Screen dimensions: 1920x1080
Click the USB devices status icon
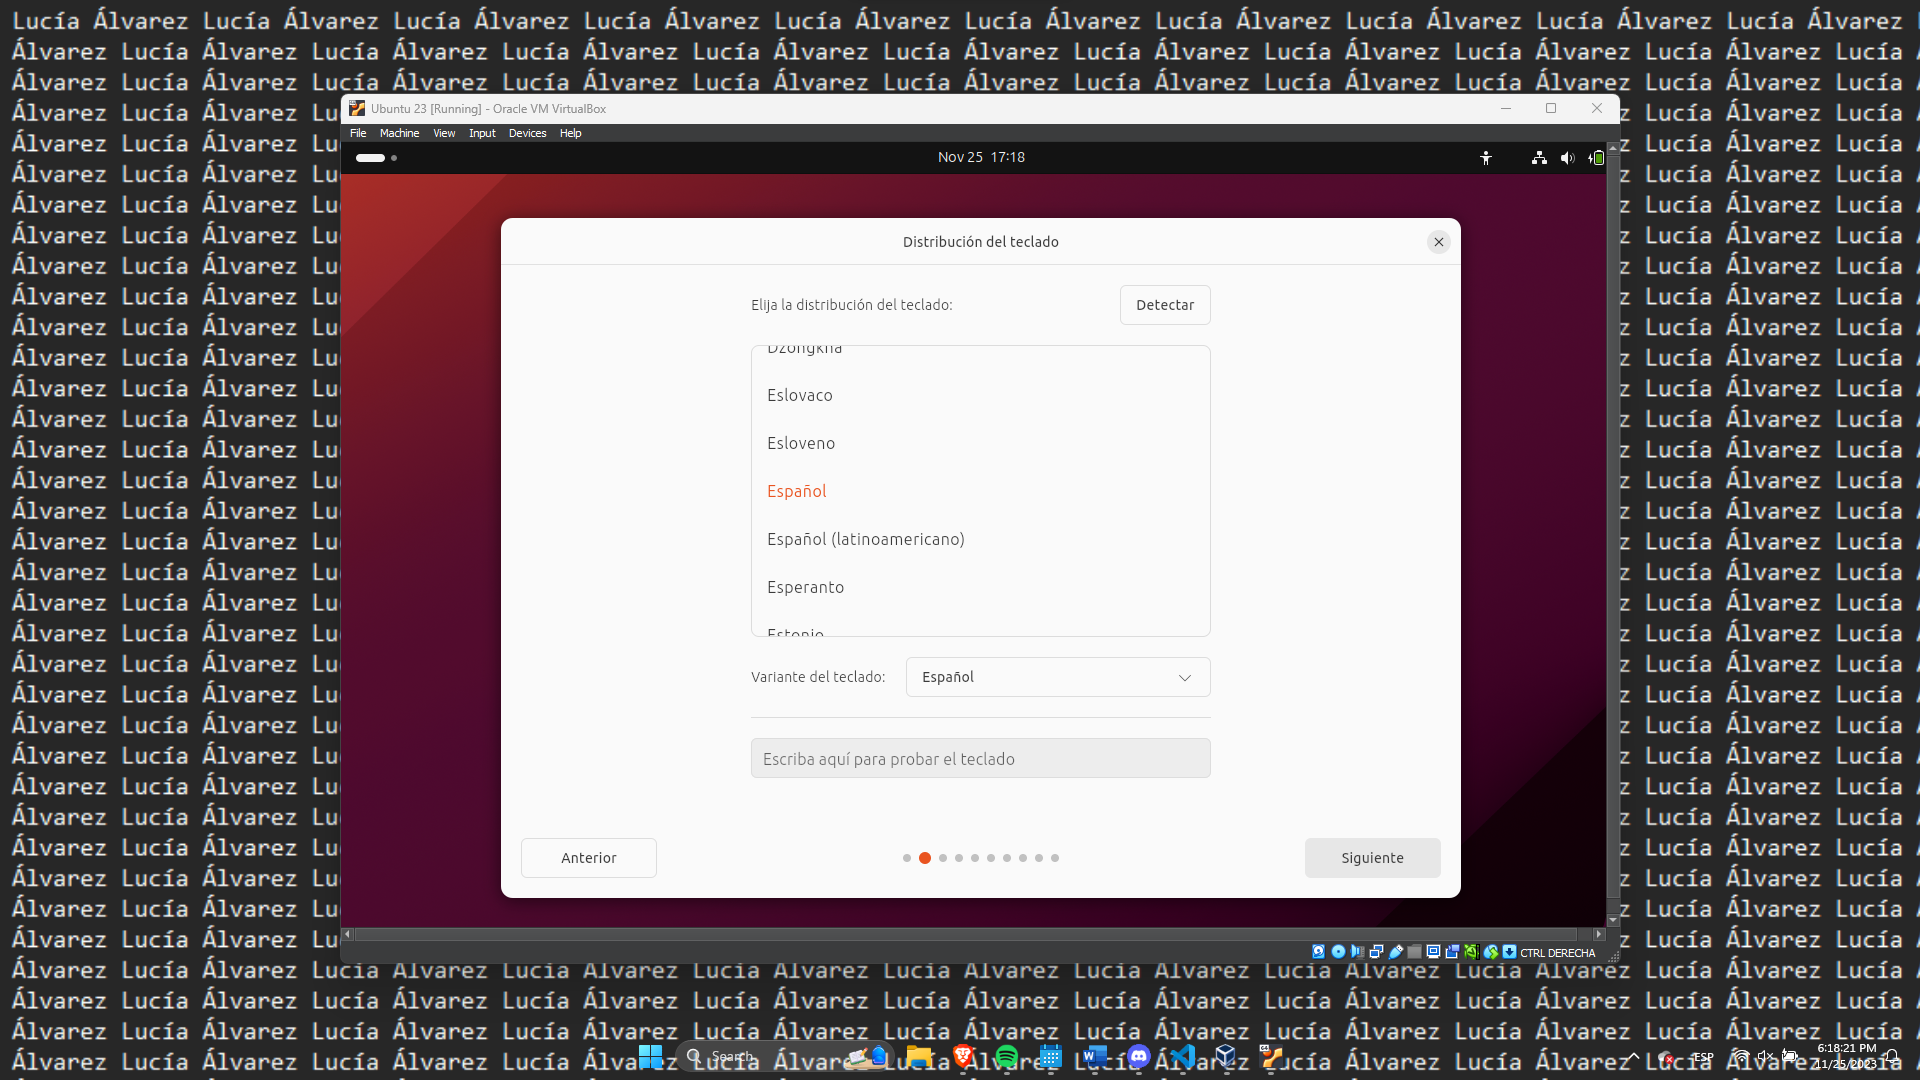pos(1396,952)
